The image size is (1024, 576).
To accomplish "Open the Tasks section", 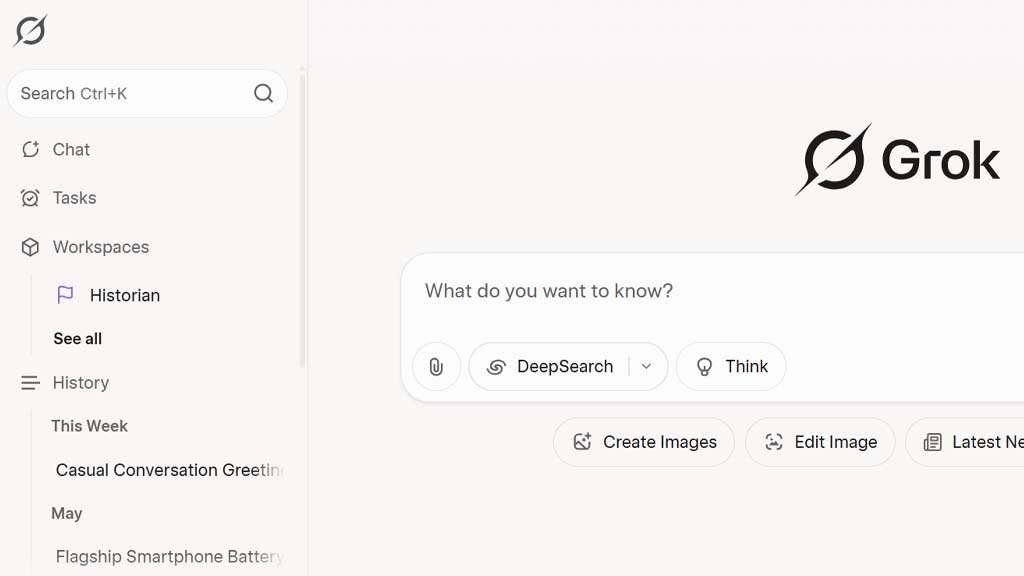I will [74, 198].
